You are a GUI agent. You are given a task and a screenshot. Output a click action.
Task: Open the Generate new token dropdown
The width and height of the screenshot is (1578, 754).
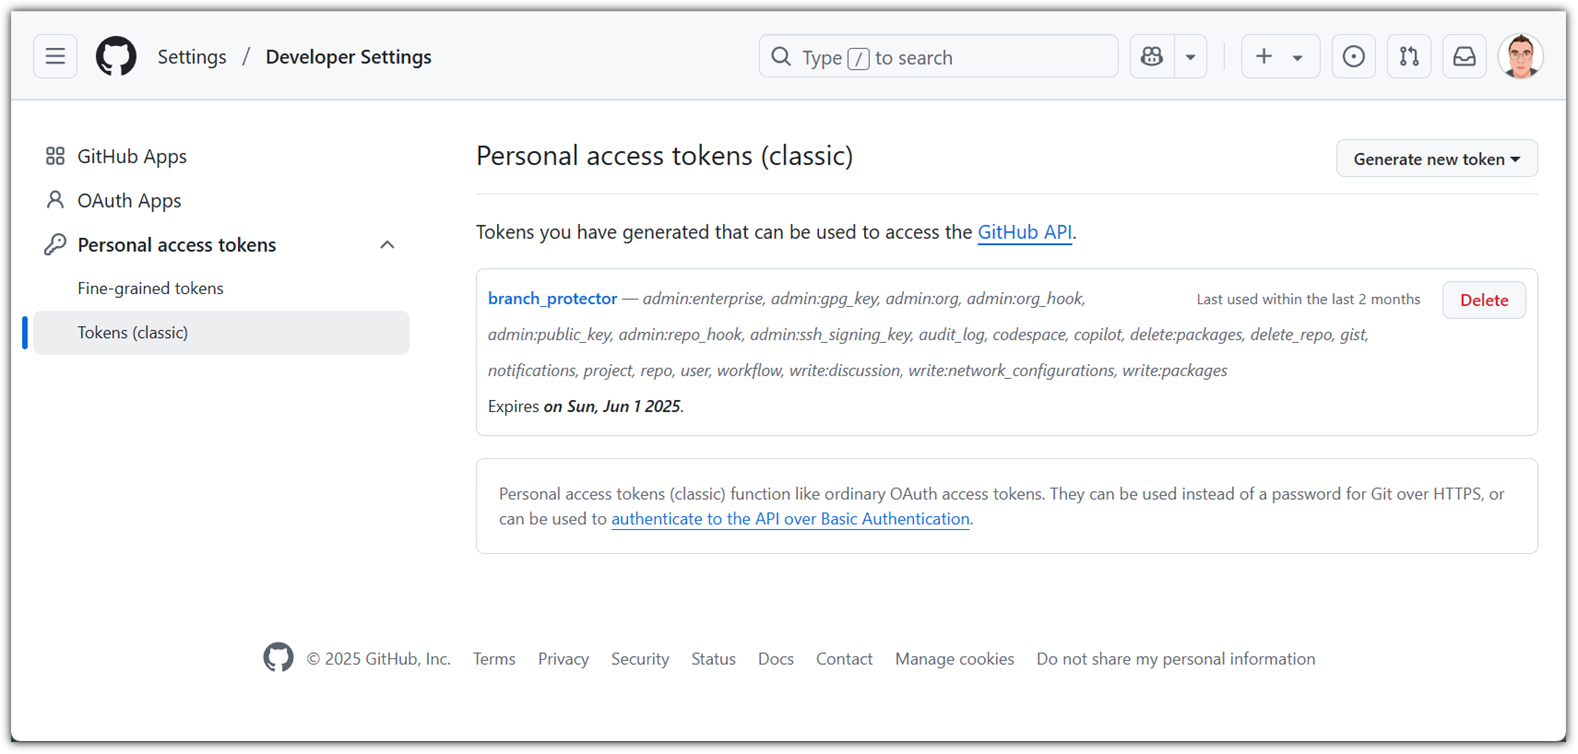tap(1436, 159)
